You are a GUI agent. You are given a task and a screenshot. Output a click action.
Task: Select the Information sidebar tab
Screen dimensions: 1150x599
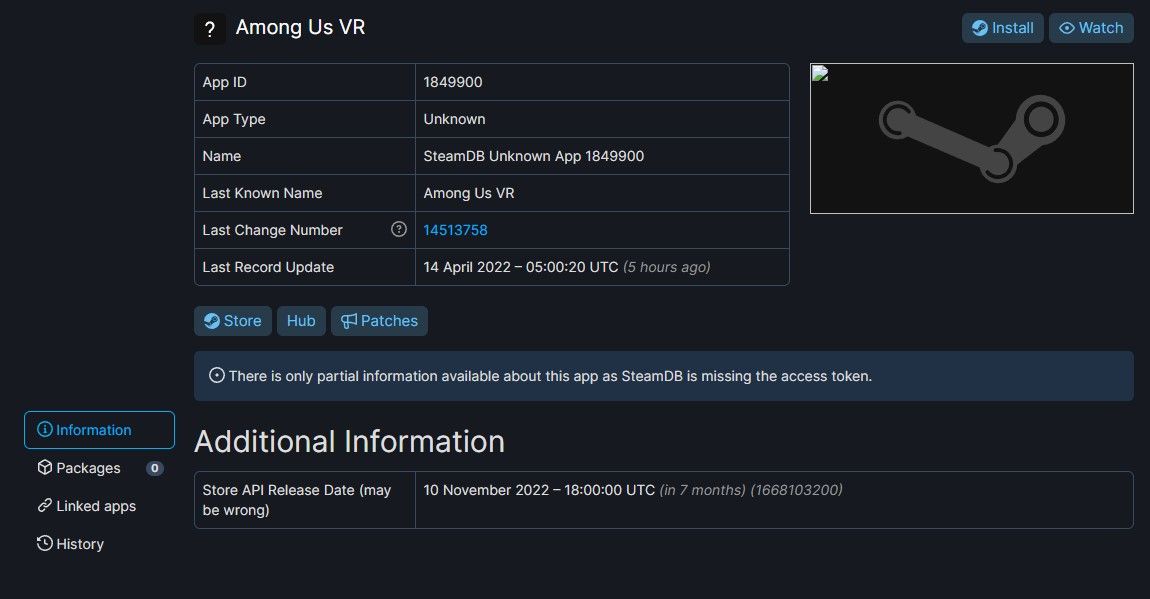[99, 430]
